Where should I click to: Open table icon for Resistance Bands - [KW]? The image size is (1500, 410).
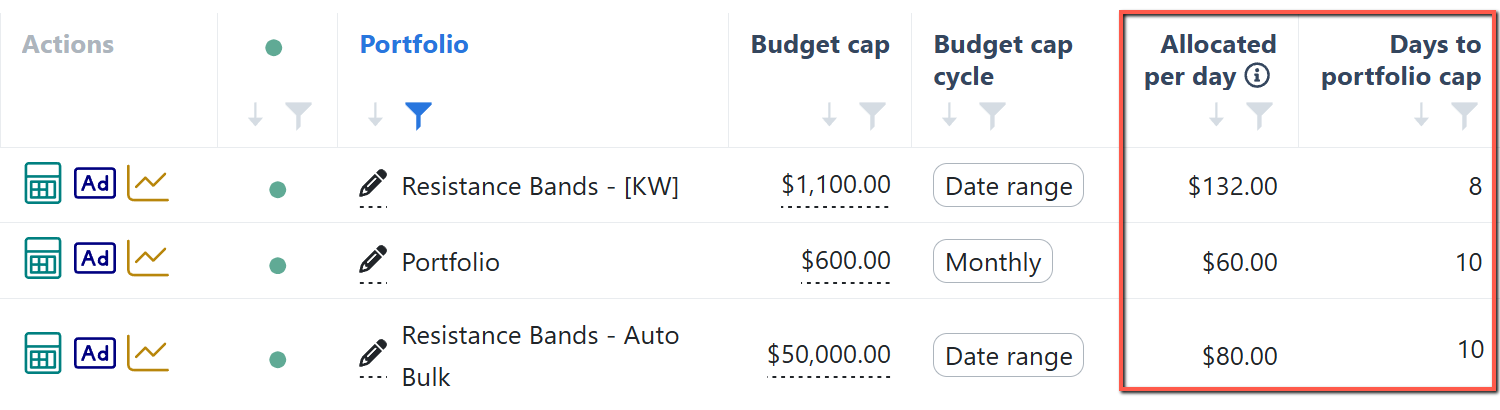point(42,184)
